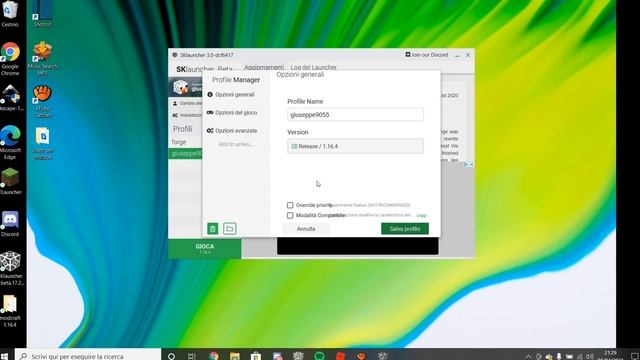Open the Version dropdown showing Release / 1.16.4
The height and width of the screenshot is (360, 640).
(355, 146)
